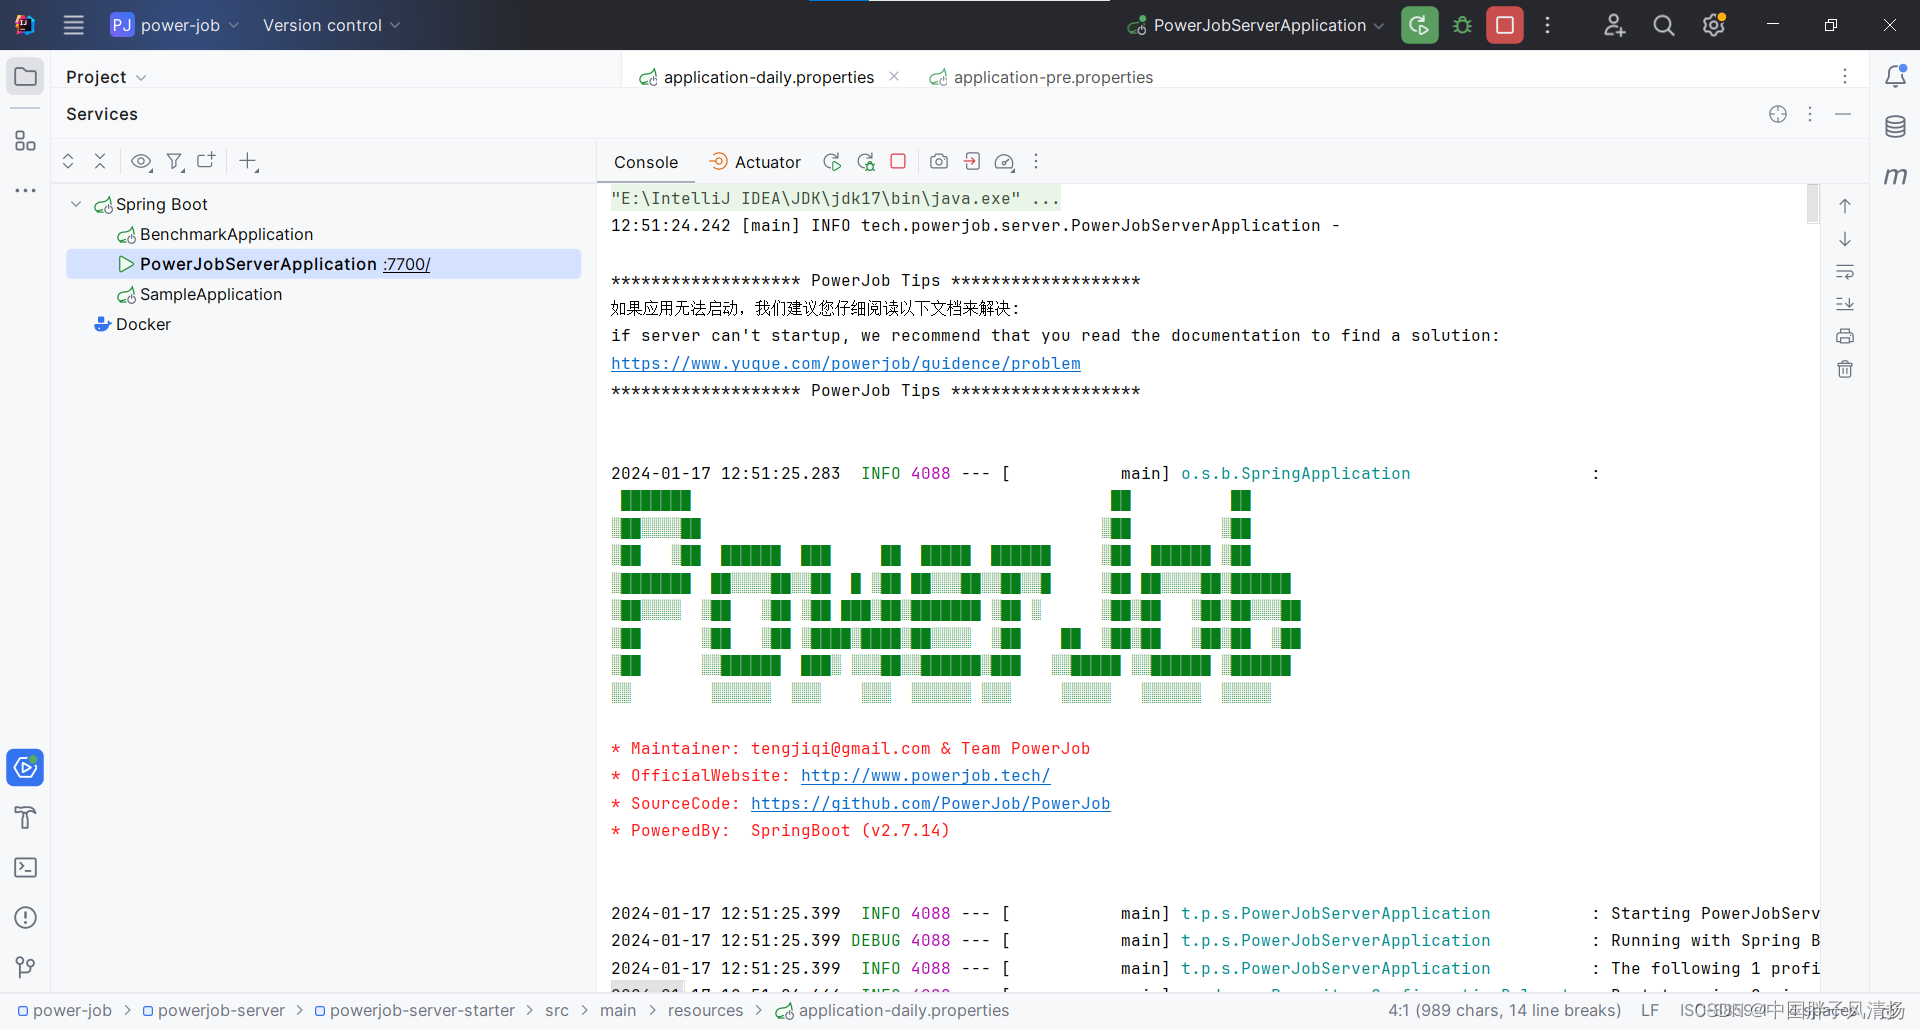Open the Notifications bell

click(x=1895, y=76)
